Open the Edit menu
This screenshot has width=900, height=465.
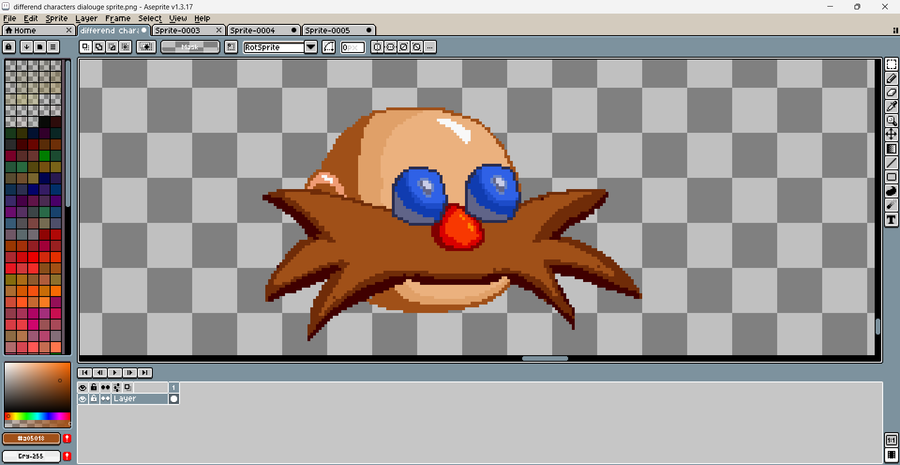[x=30, y=18]
